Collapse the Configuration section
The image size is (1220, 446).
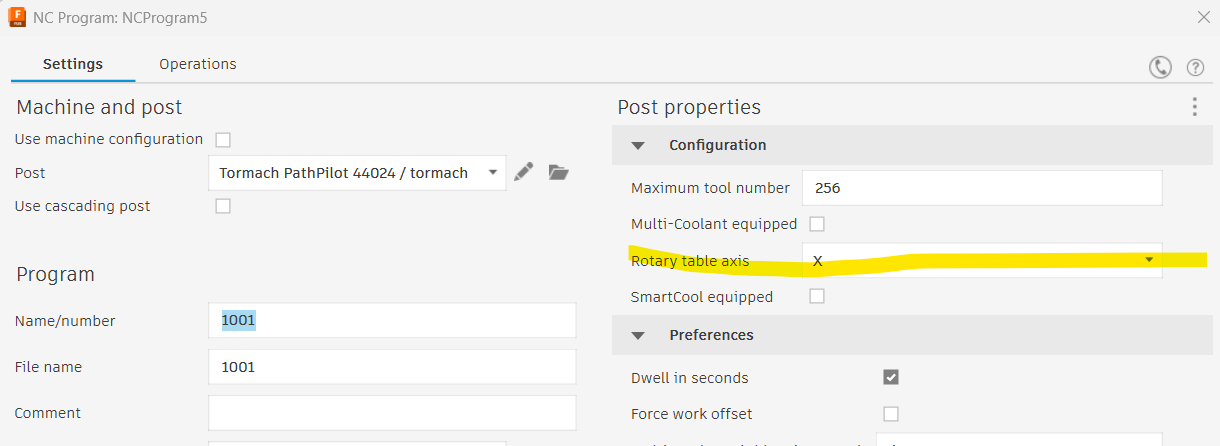pos(638,145)
